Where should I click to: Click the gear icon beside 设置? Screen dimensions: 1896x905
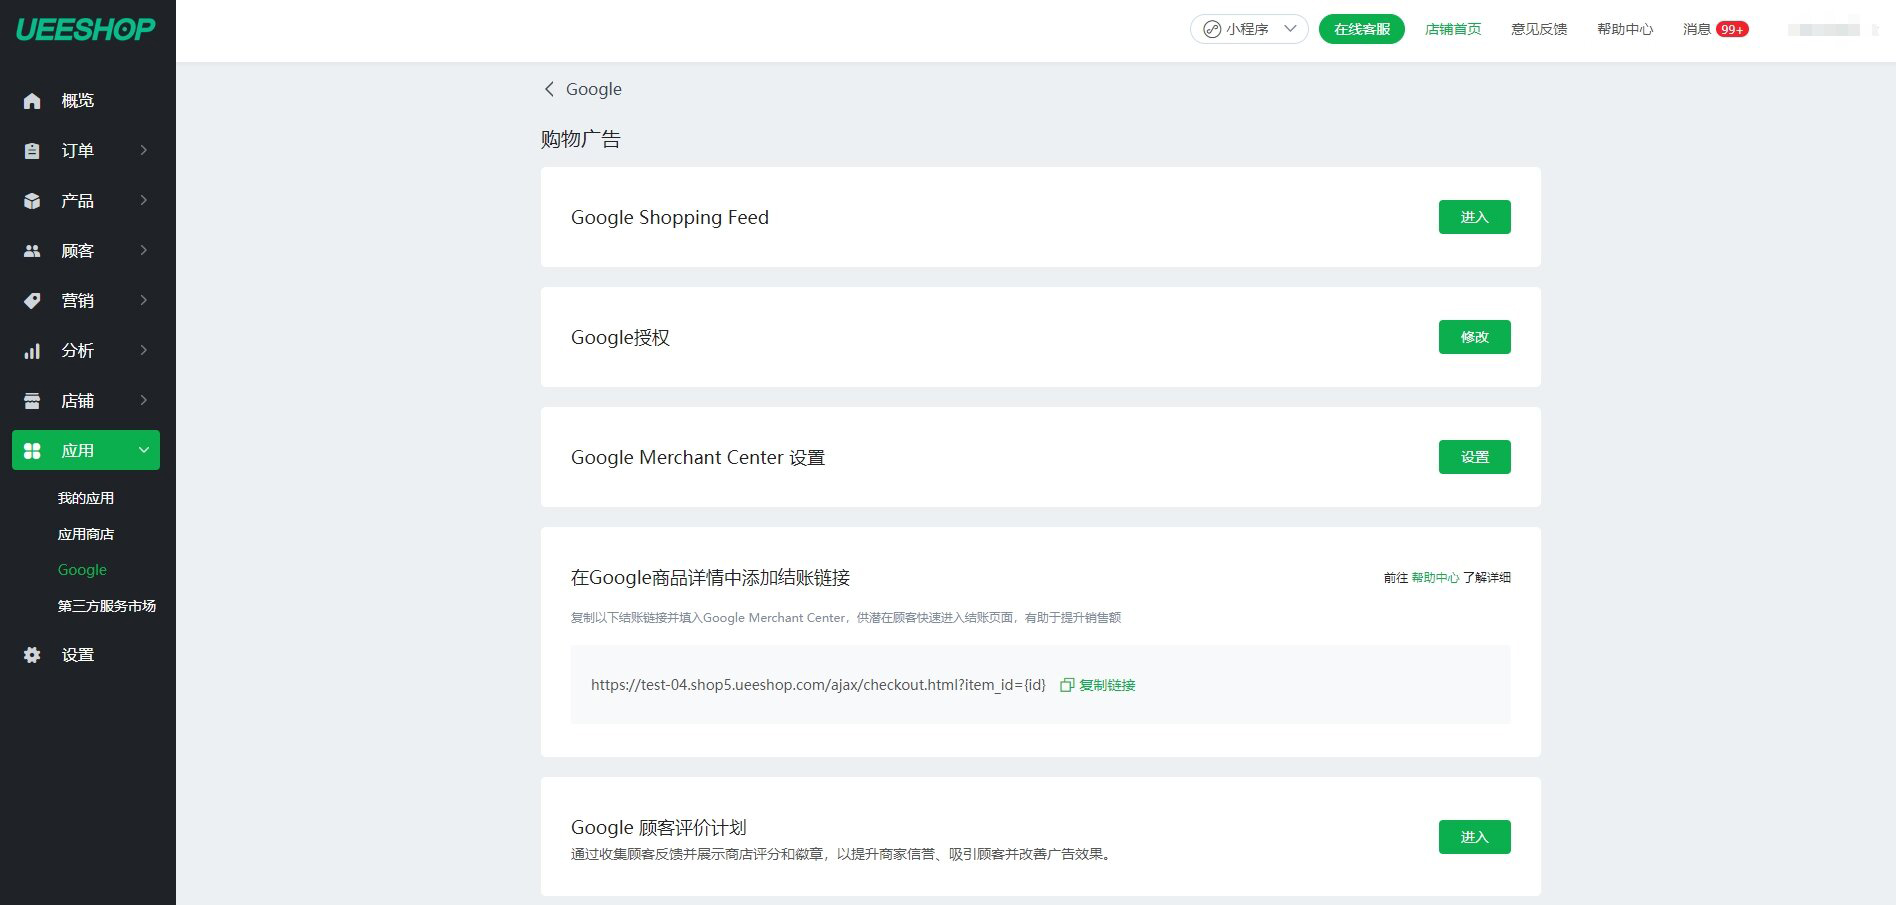(32, 655)
